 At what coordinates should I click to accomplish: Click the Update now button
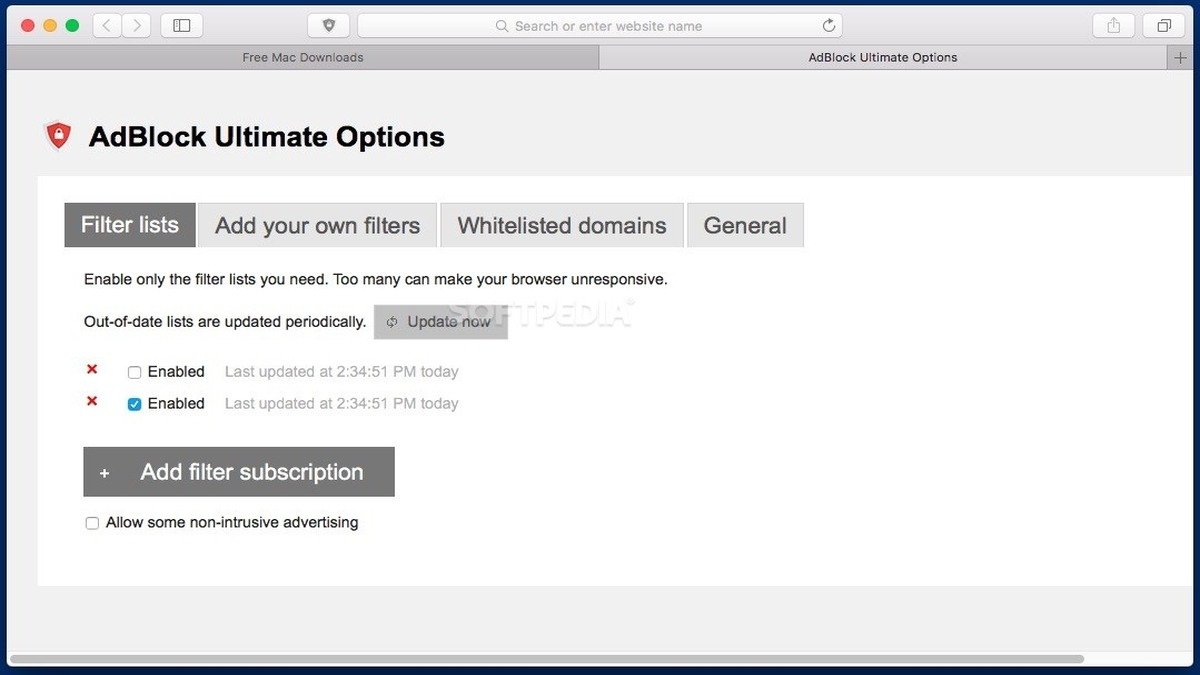(x=441, y=322)
